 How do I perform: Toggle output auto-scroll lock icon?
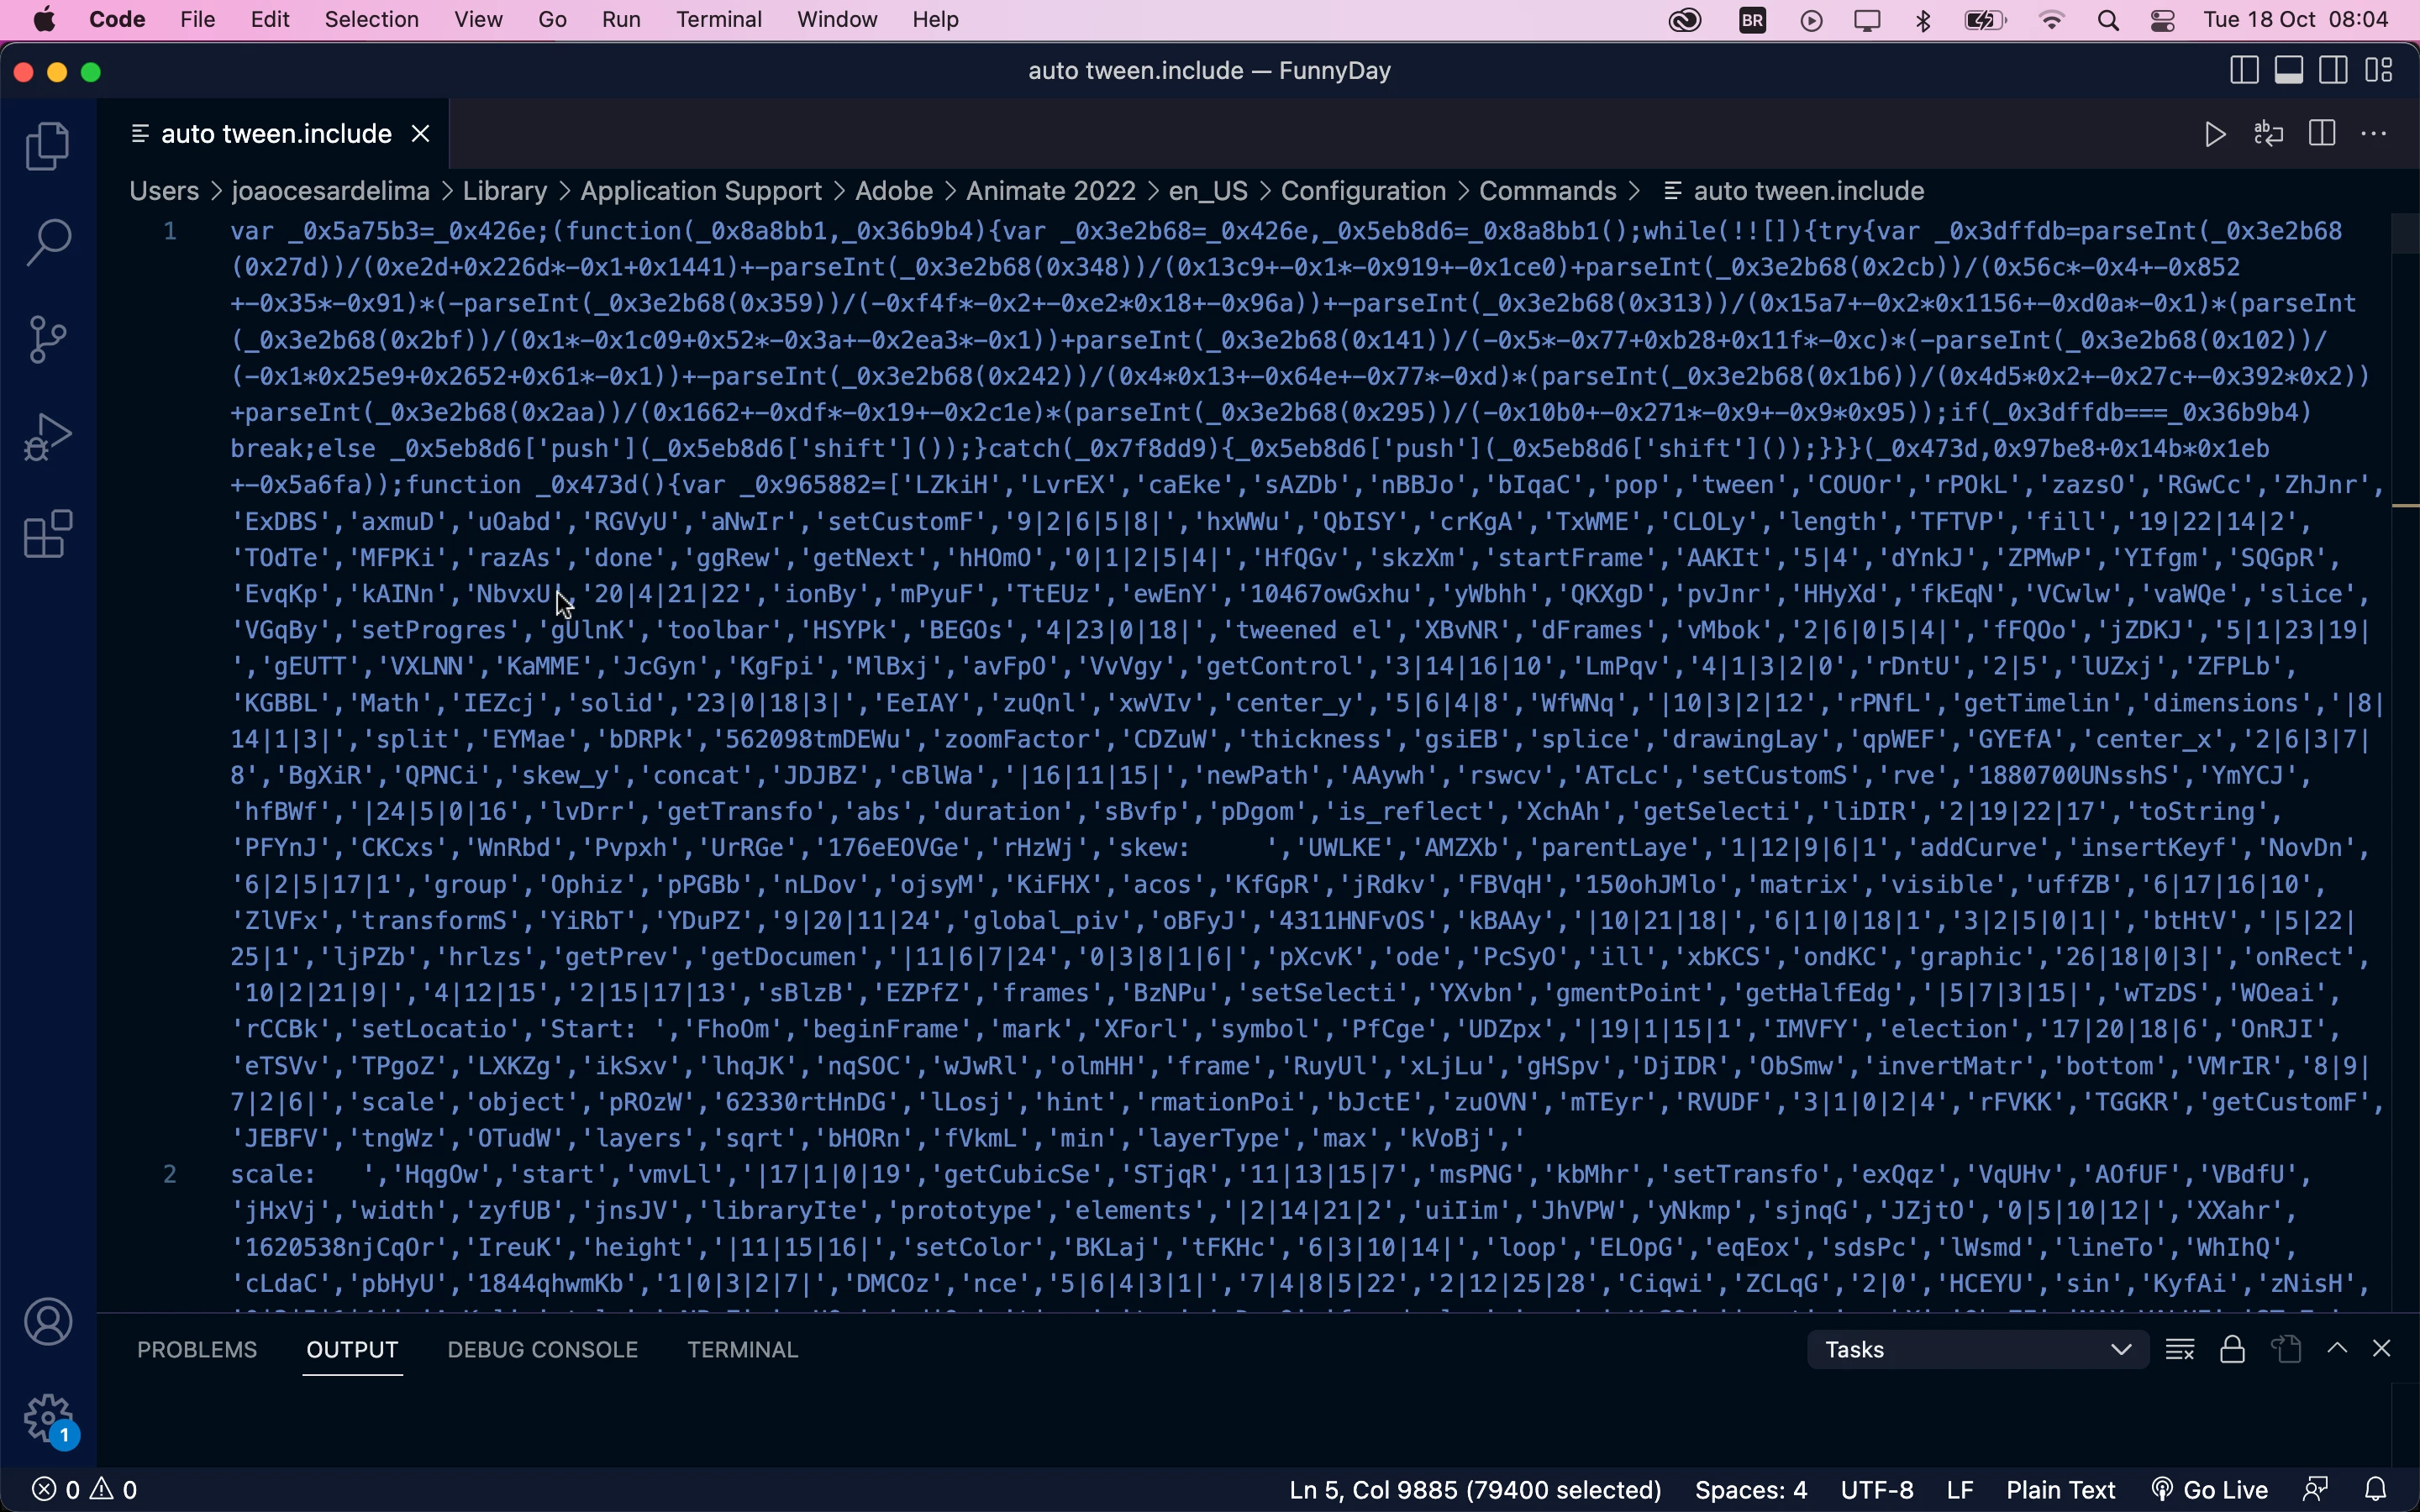click(2233, 1350)
